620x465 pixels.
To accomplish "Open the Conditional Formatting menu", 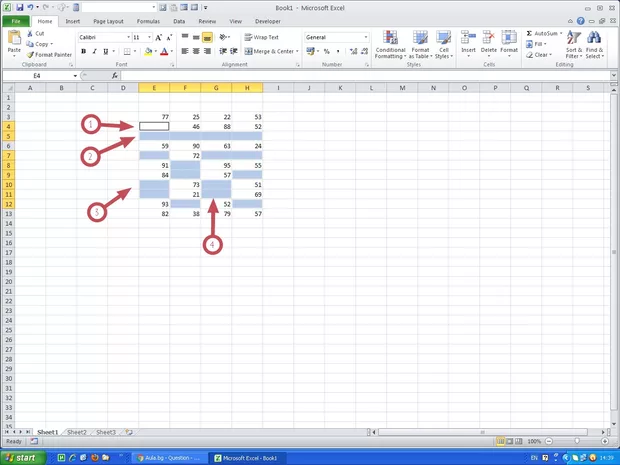I will [x=390, y=45].
